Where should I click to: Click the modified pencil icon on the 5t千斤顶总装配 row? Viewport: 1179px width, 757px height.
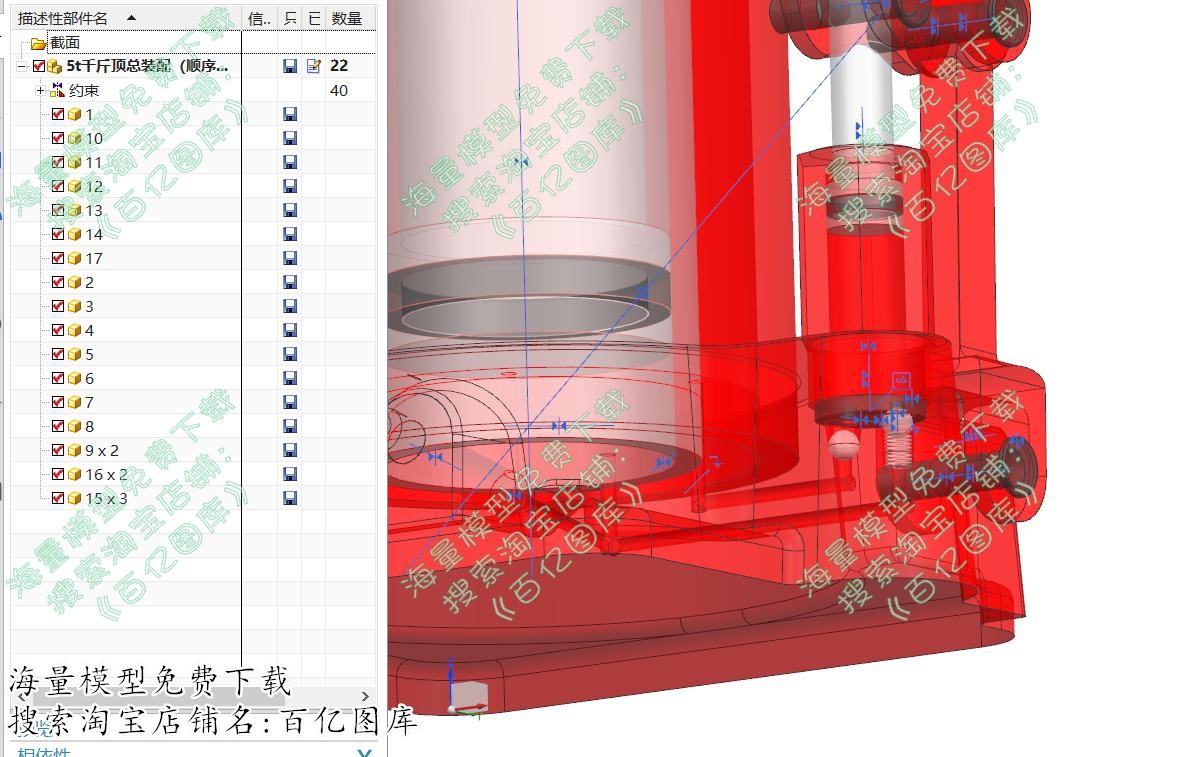pos(314,66)
